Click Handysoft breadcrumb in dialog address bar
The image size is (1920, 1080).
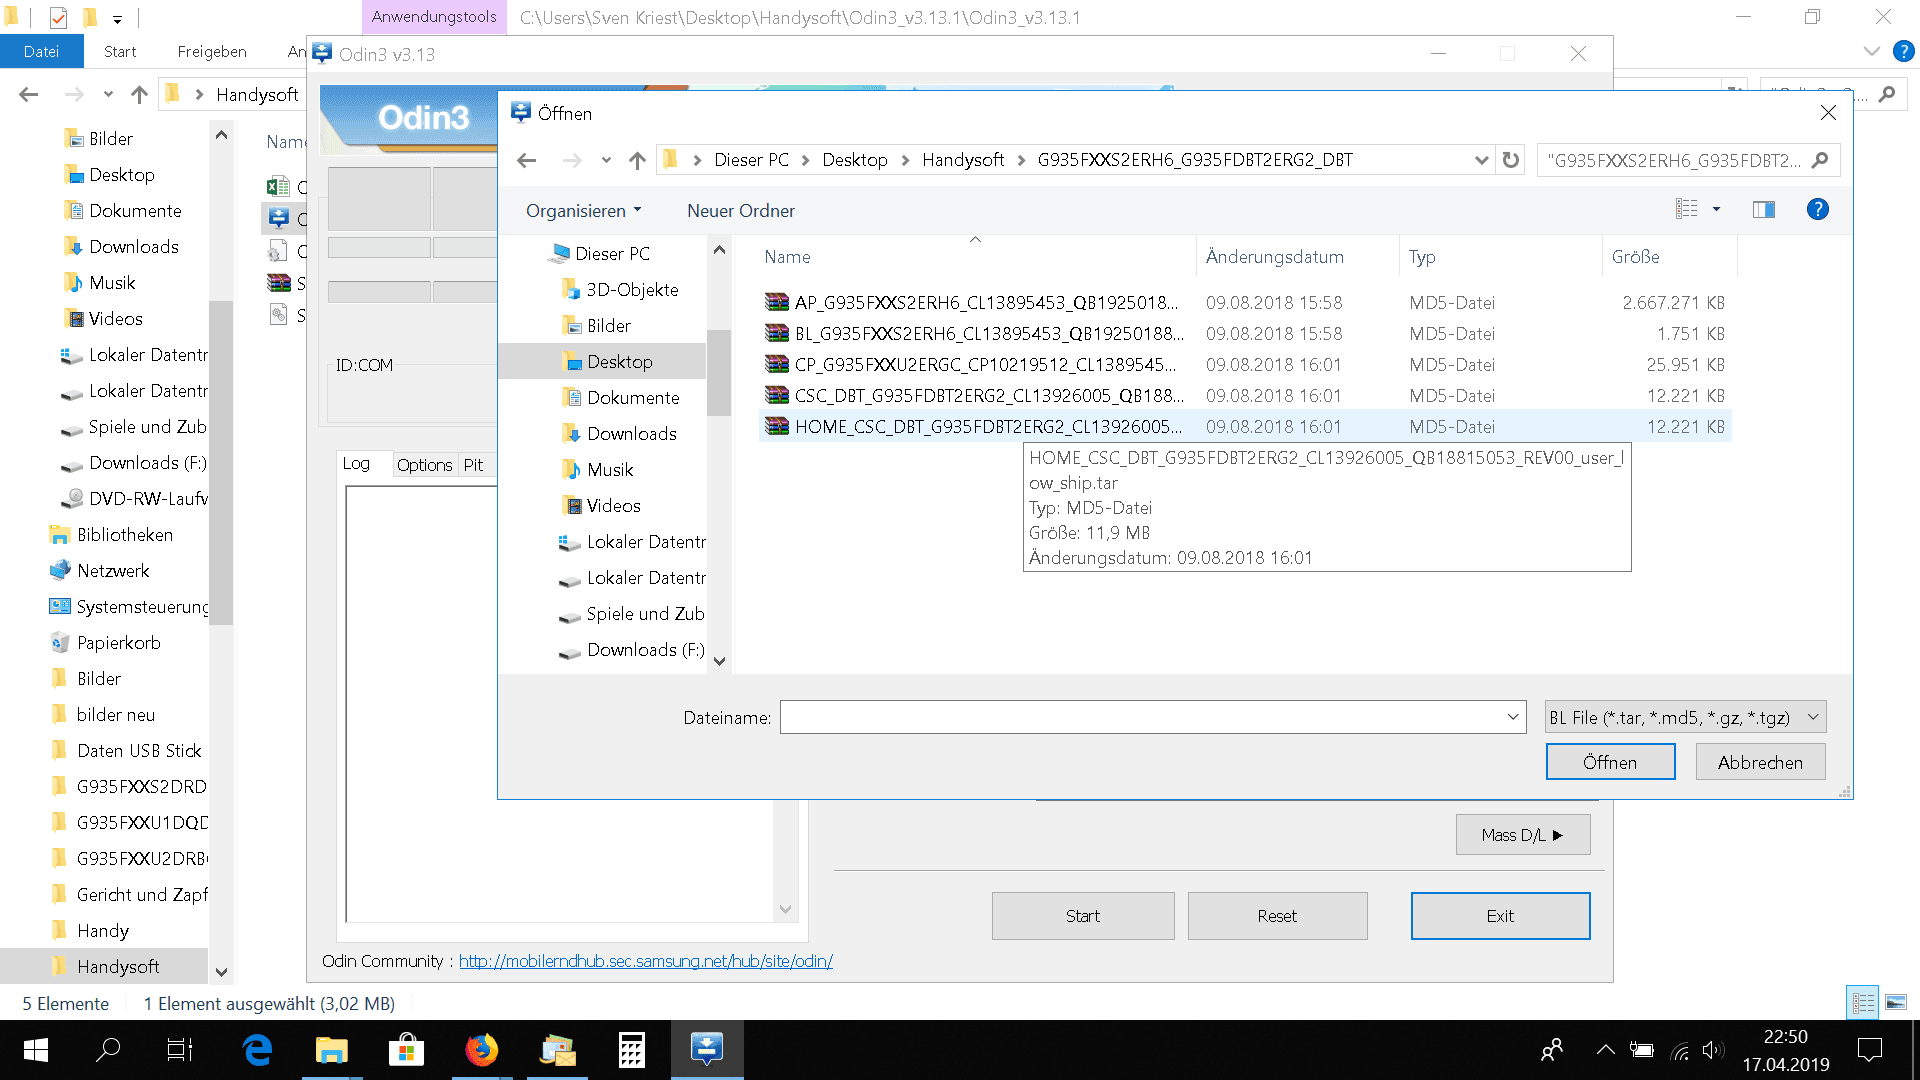[x=962, y=160]
